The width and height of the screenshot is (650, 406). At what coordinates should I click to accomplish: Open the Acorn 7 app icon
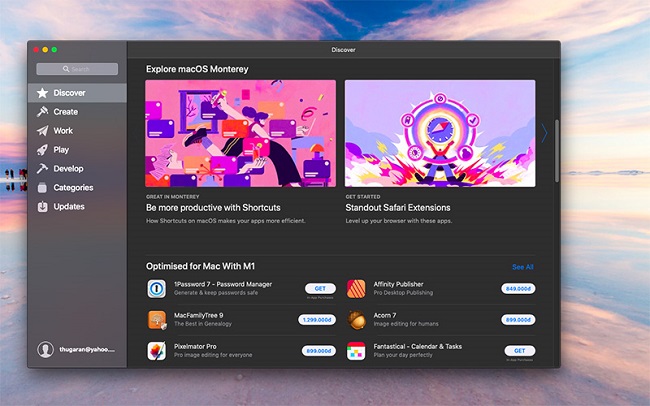[356, 320]
